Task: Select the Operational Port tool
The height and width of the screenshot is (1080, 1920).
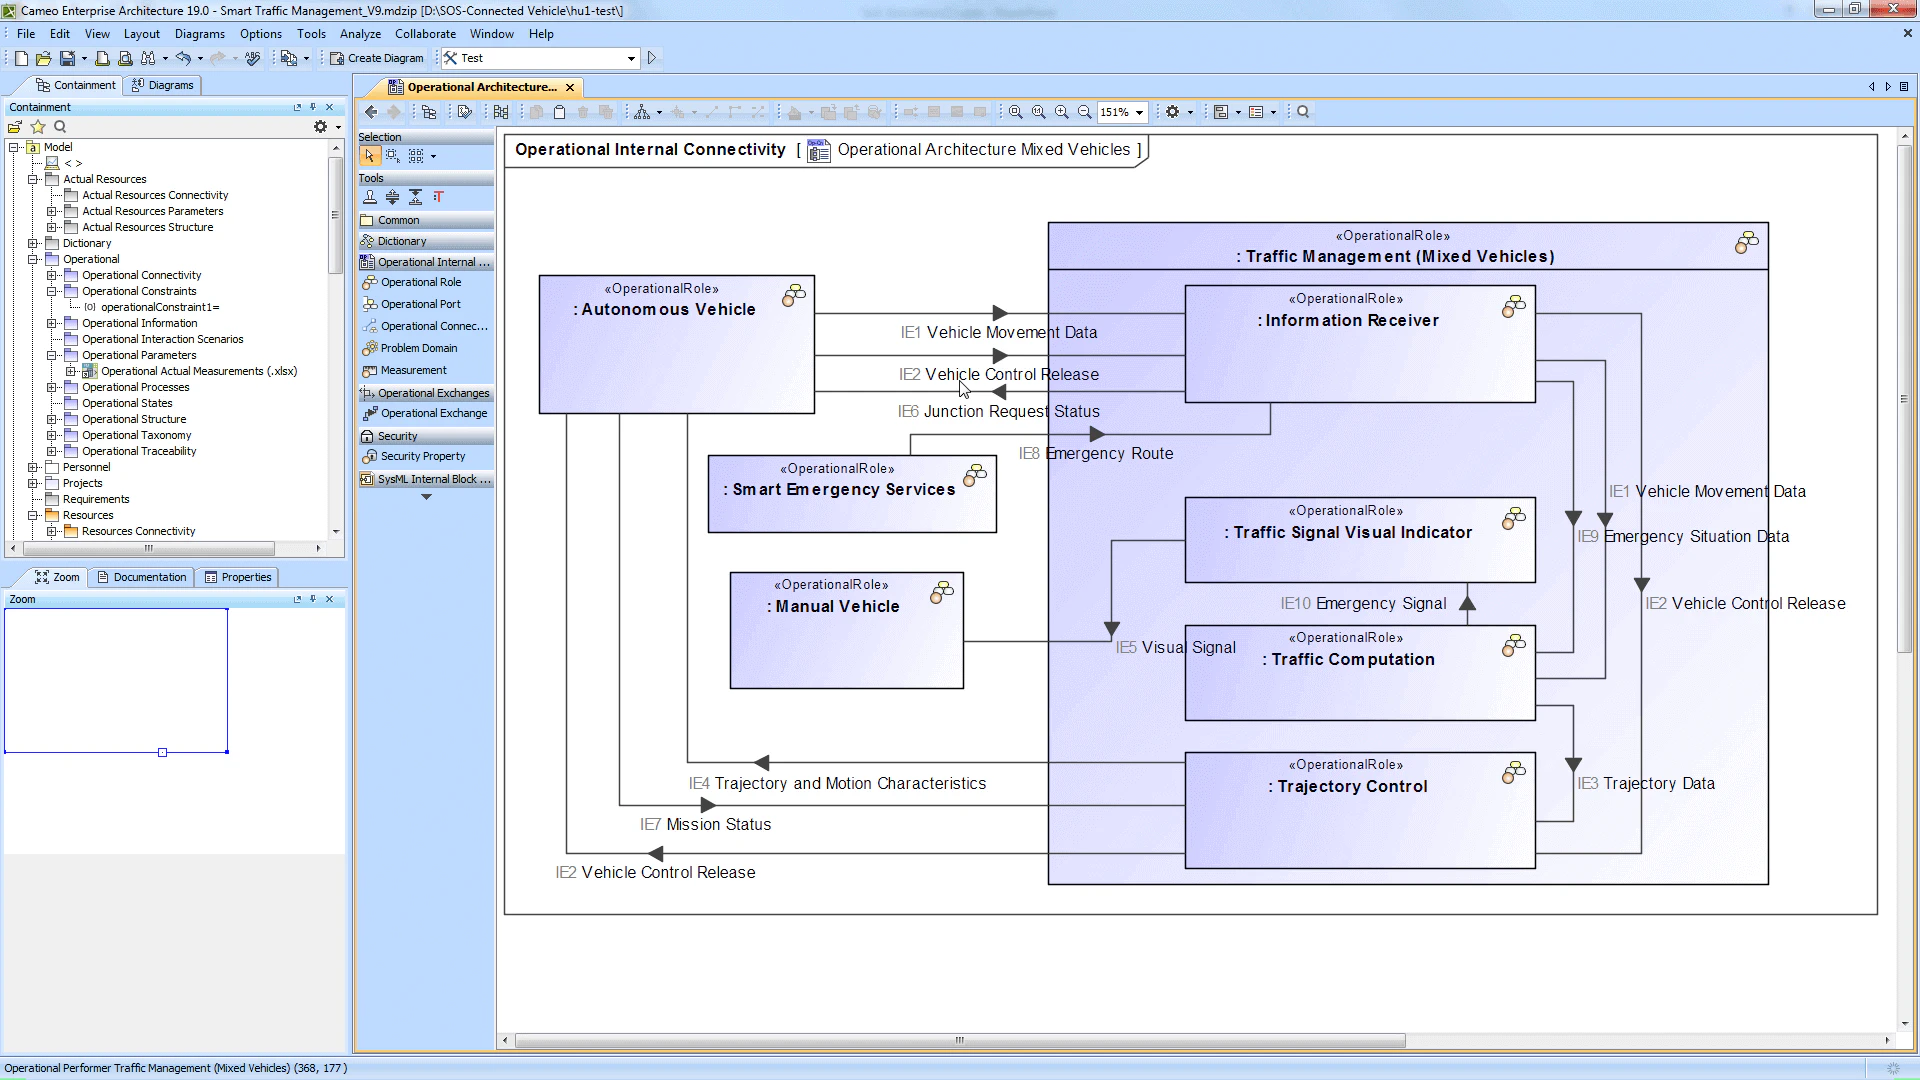Action: pyautogui.click(x=418, y=304)
